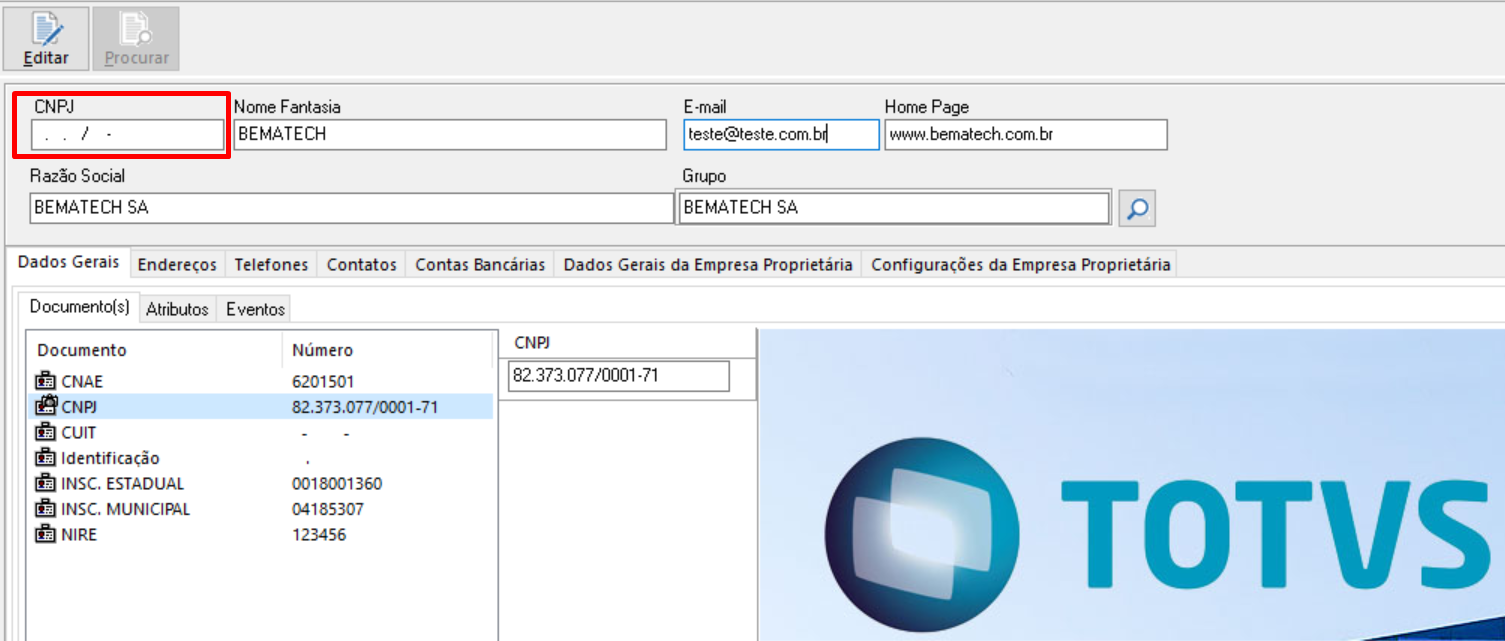This screenshot has height=641, width=1505.
Task: Open the Telefones tab
Action: 271,265
